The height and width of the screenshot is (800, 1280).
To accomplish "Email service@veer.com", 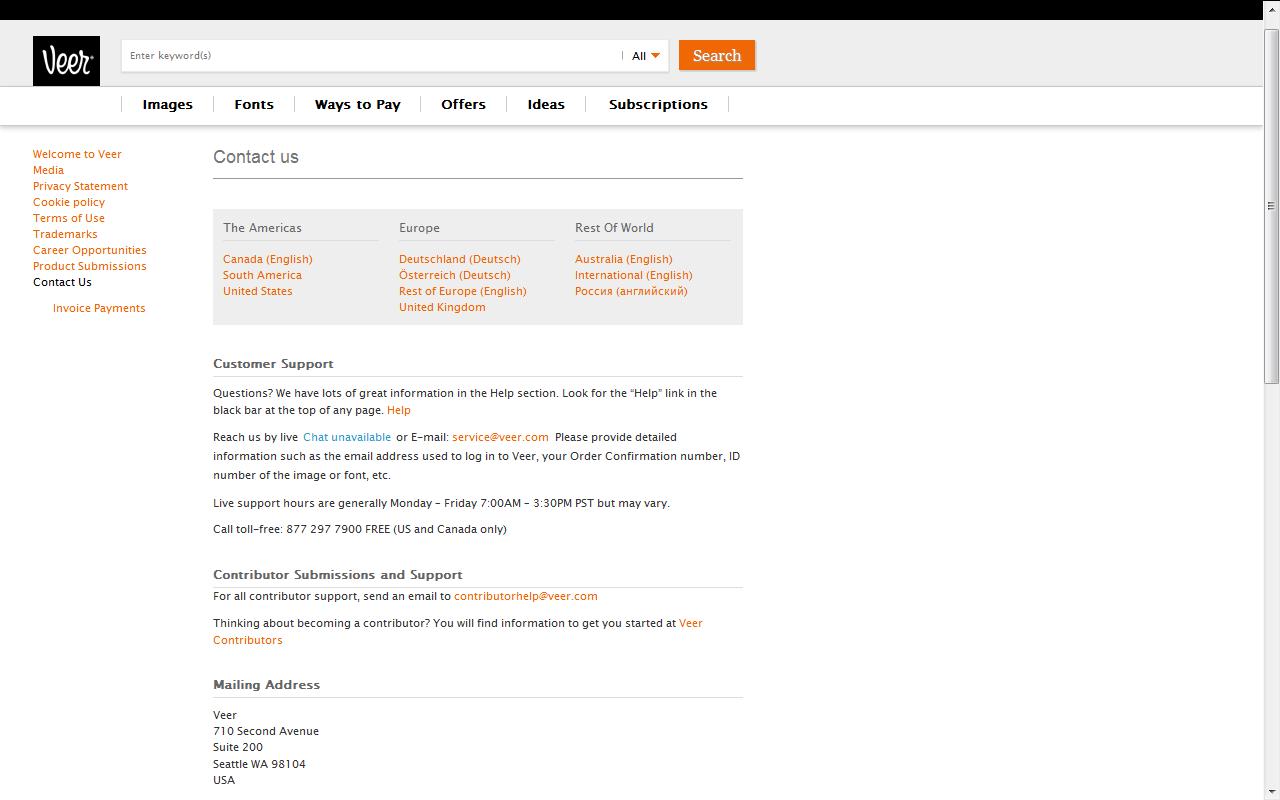I will pos(500,437).
